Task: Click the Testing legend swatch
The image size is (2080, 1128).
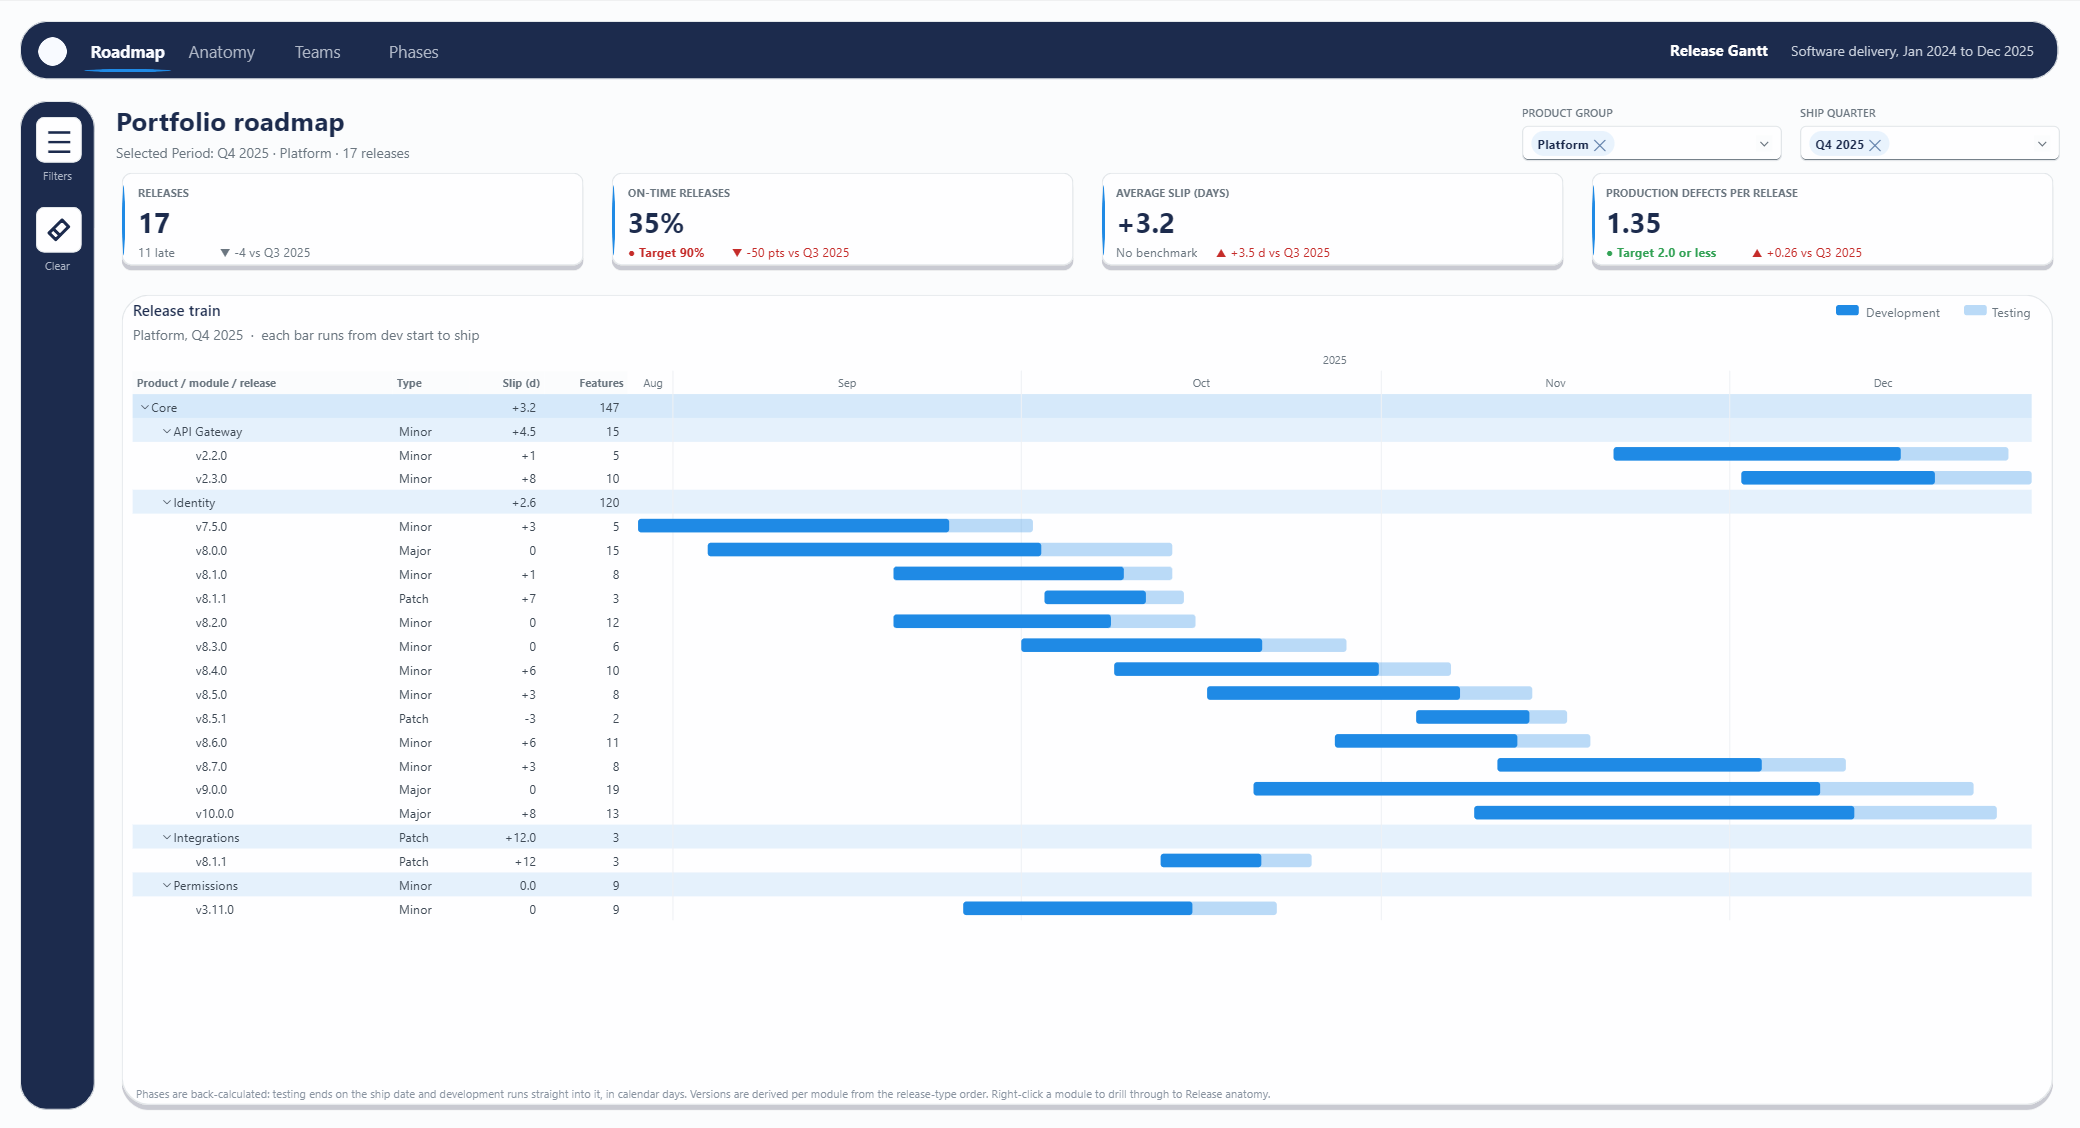Action: tap(1975, 311)
